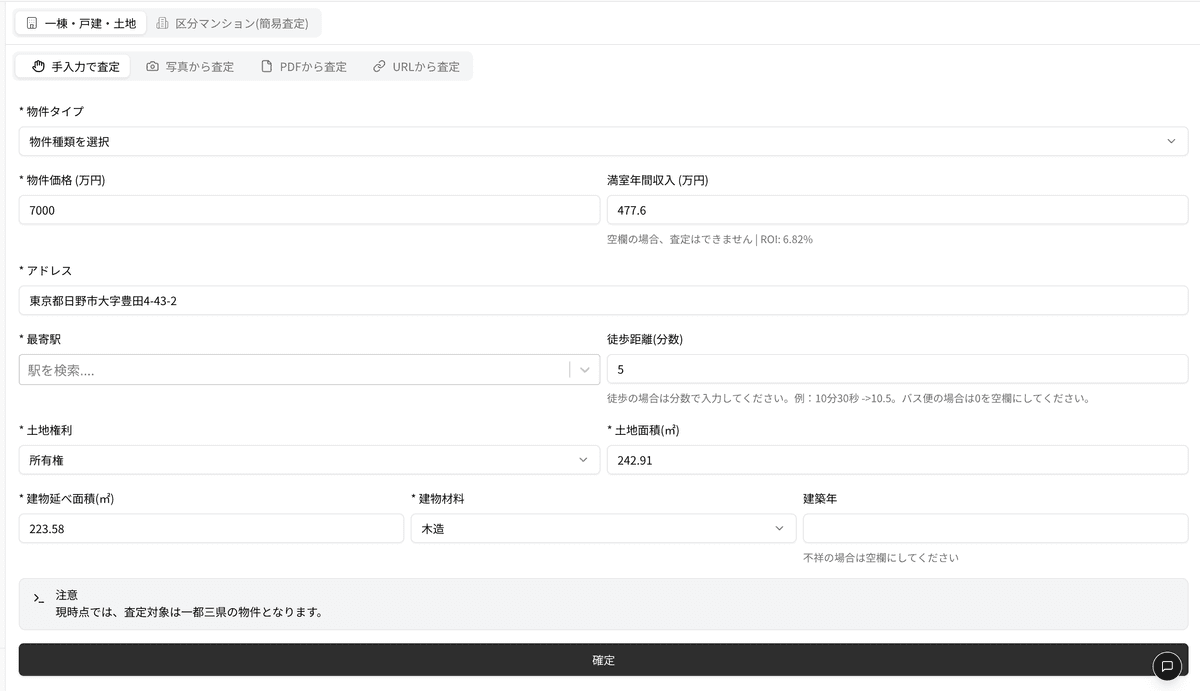This screenshot has height=691, width=1200.
Task: Click the chat bubble icon
Action: pyautogui.click(x=1166, y=666)
